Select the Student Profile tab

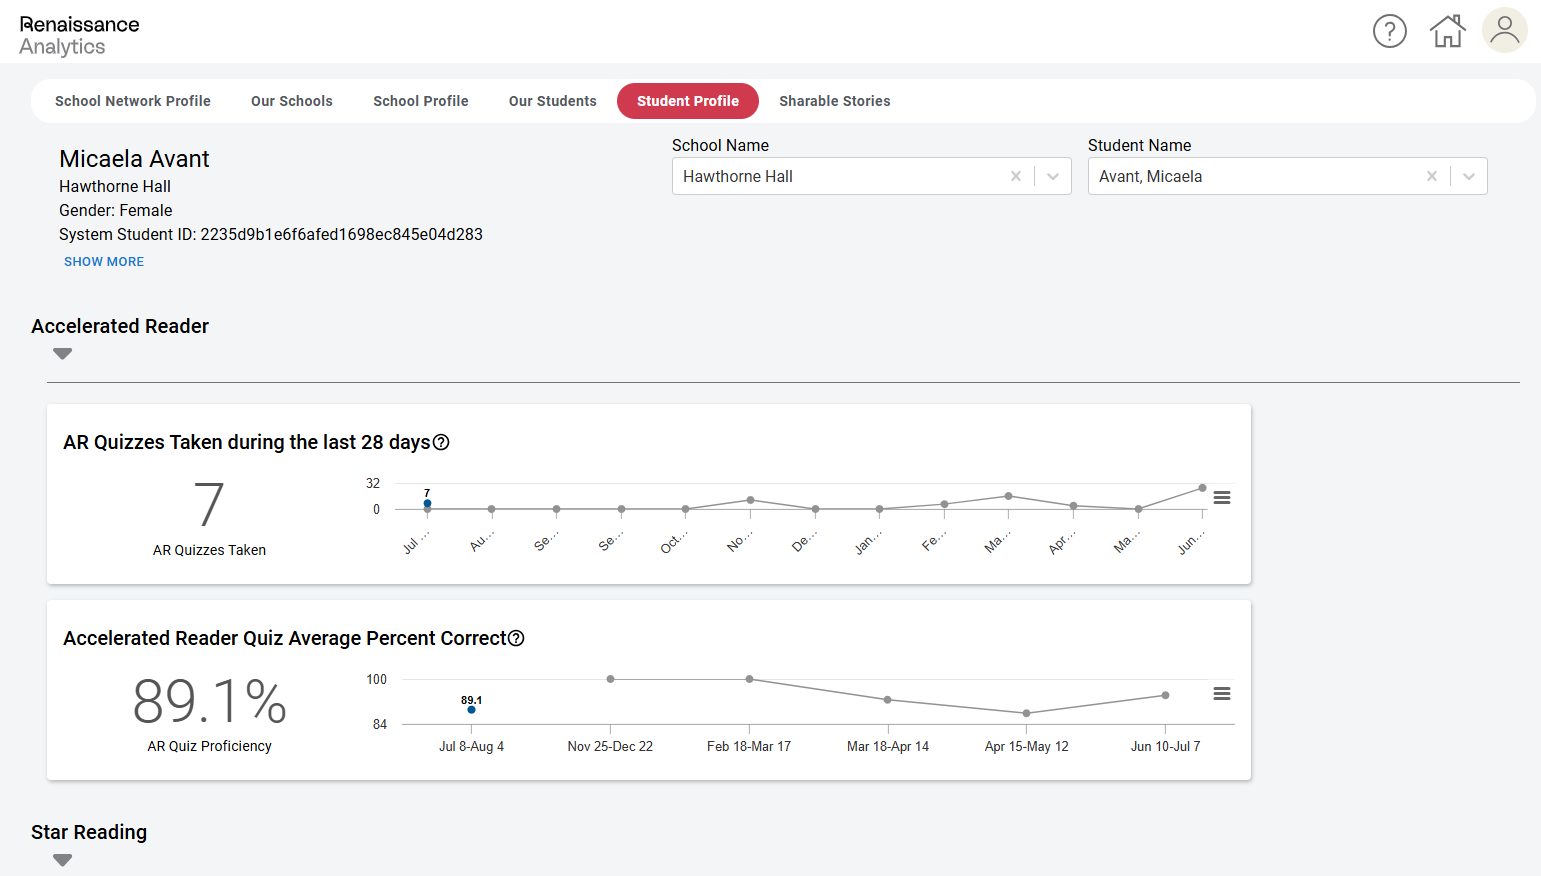(x=688, y=101)
